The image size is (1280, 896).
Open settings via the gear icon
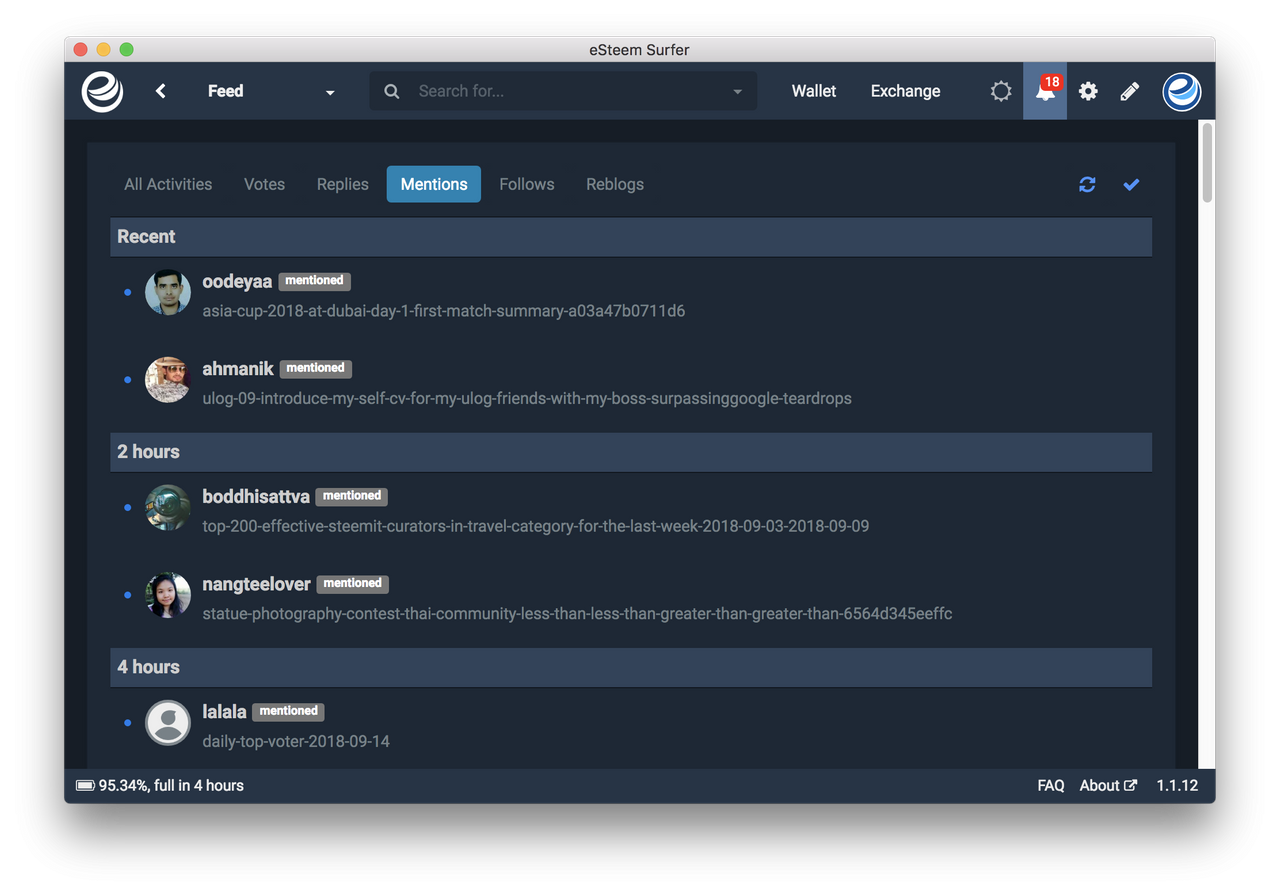[1088, 91]
